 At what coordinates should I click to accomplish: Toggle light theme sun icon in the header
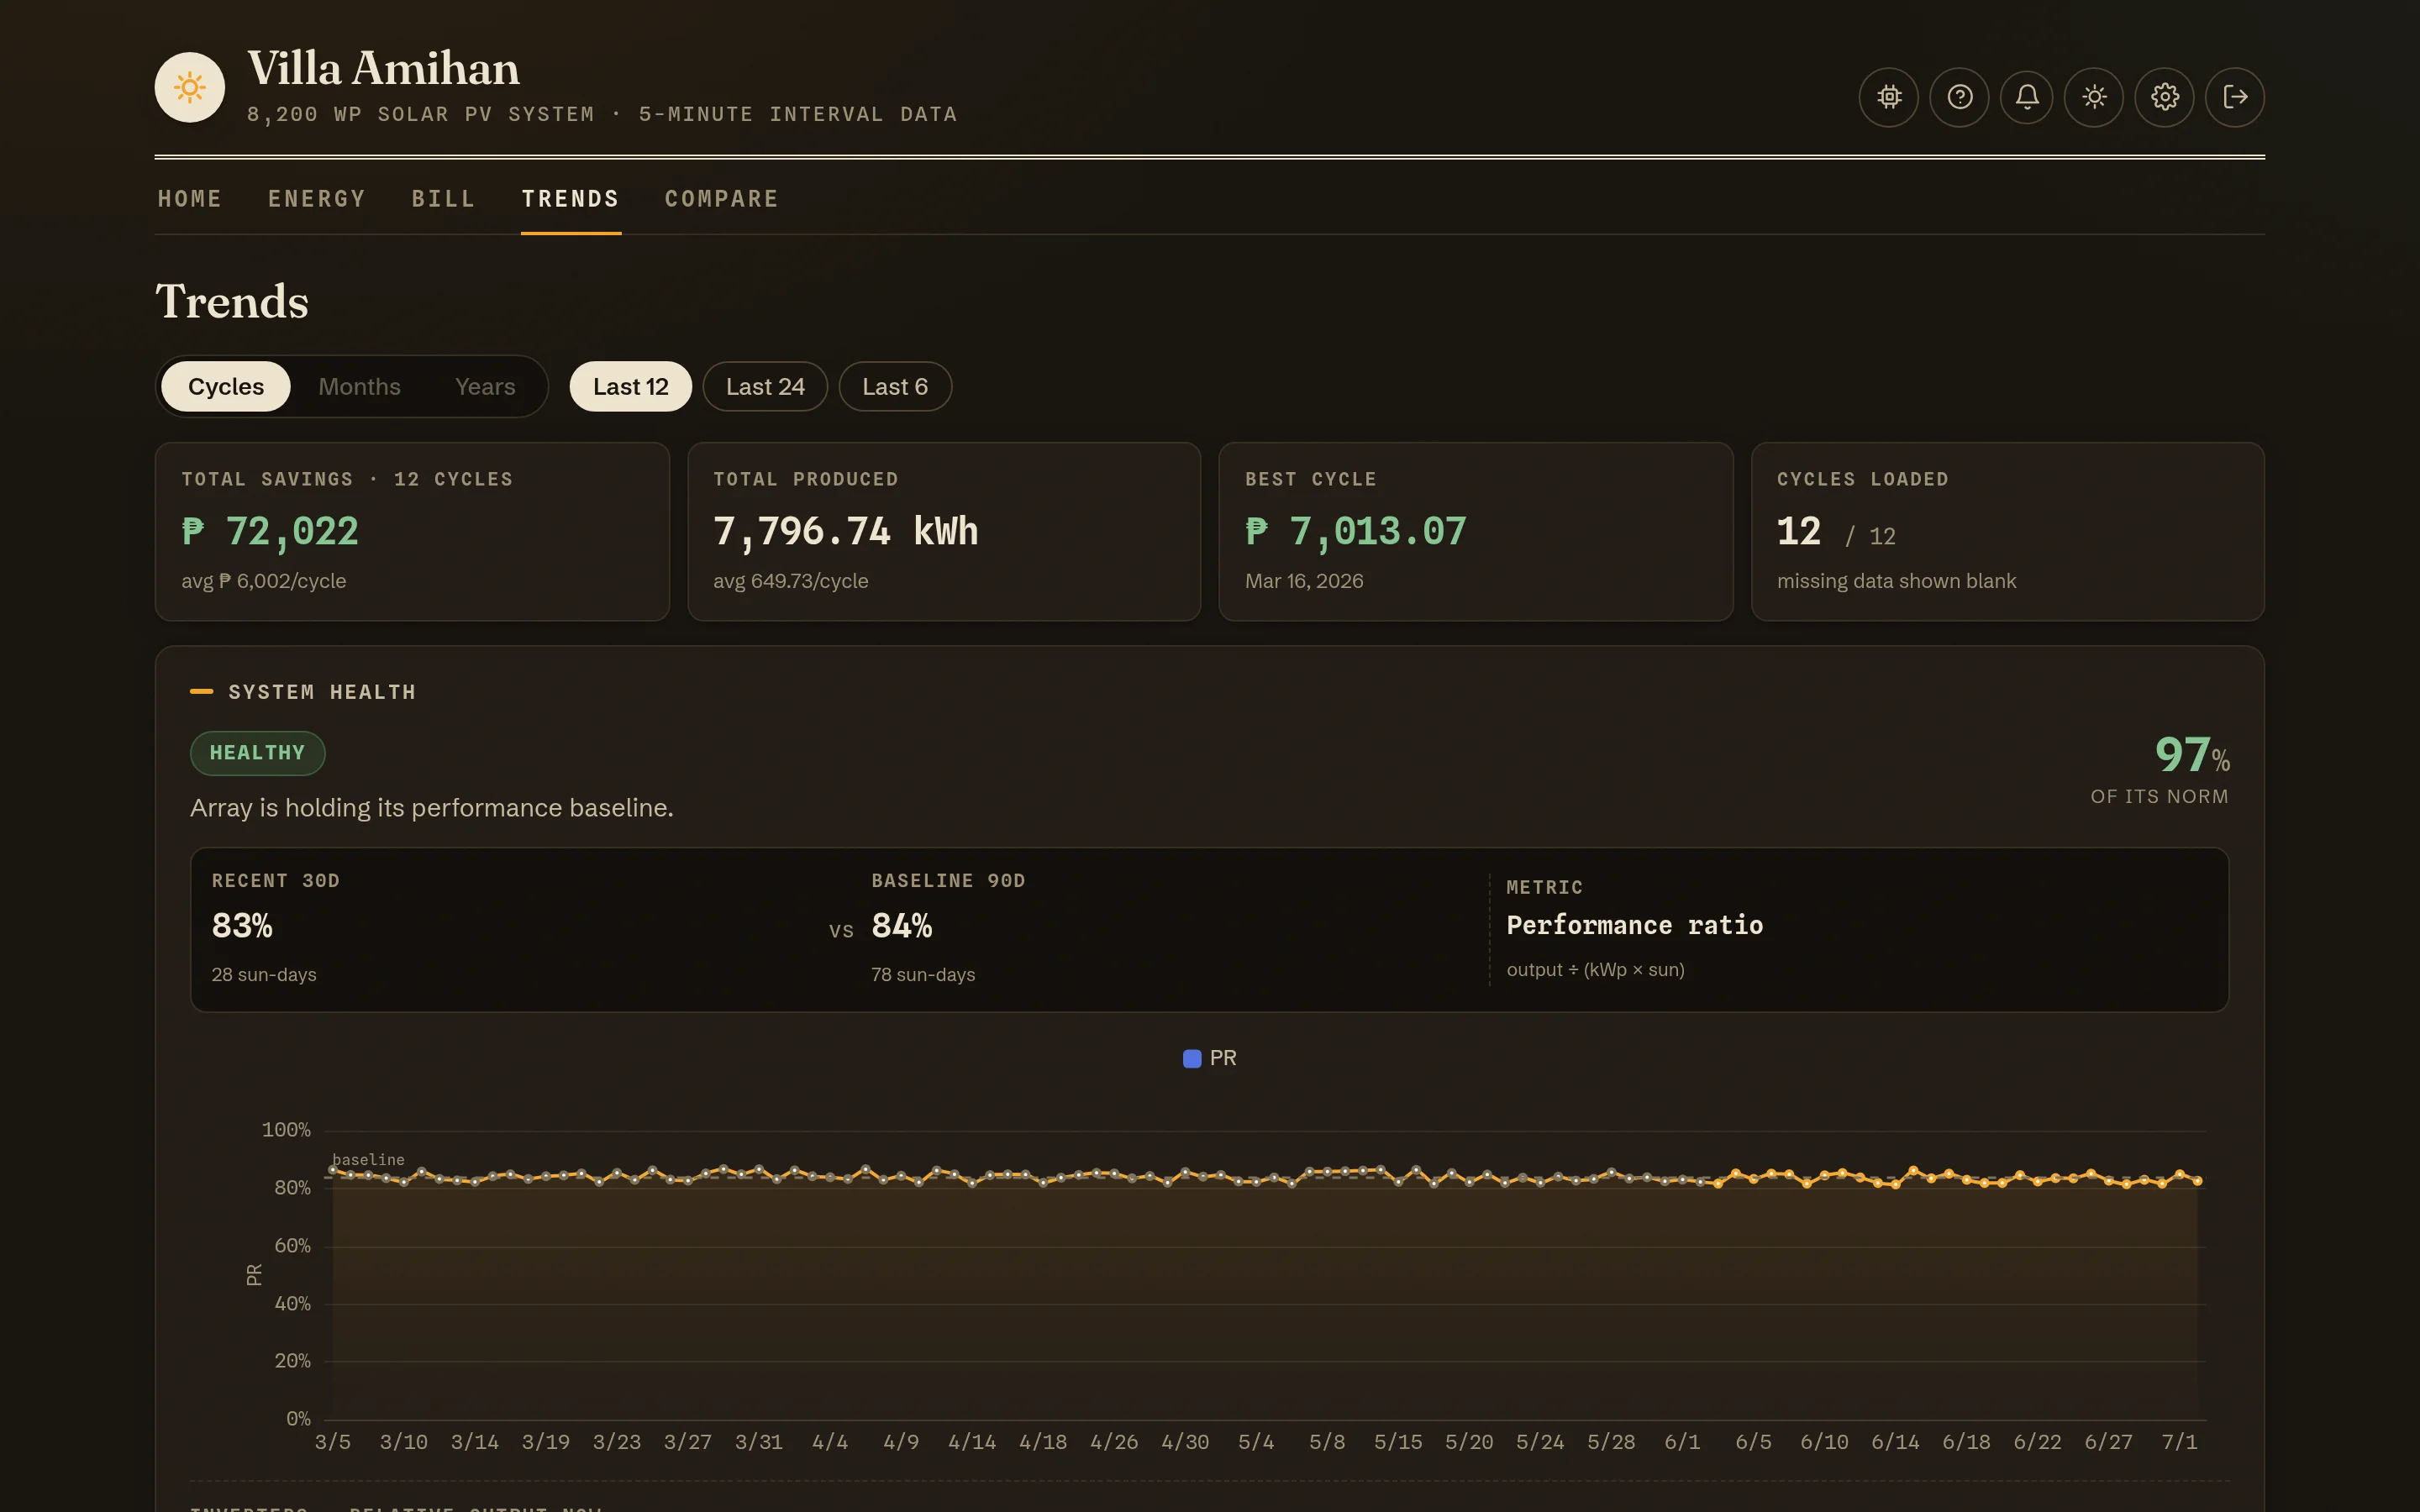[2094, 97]
